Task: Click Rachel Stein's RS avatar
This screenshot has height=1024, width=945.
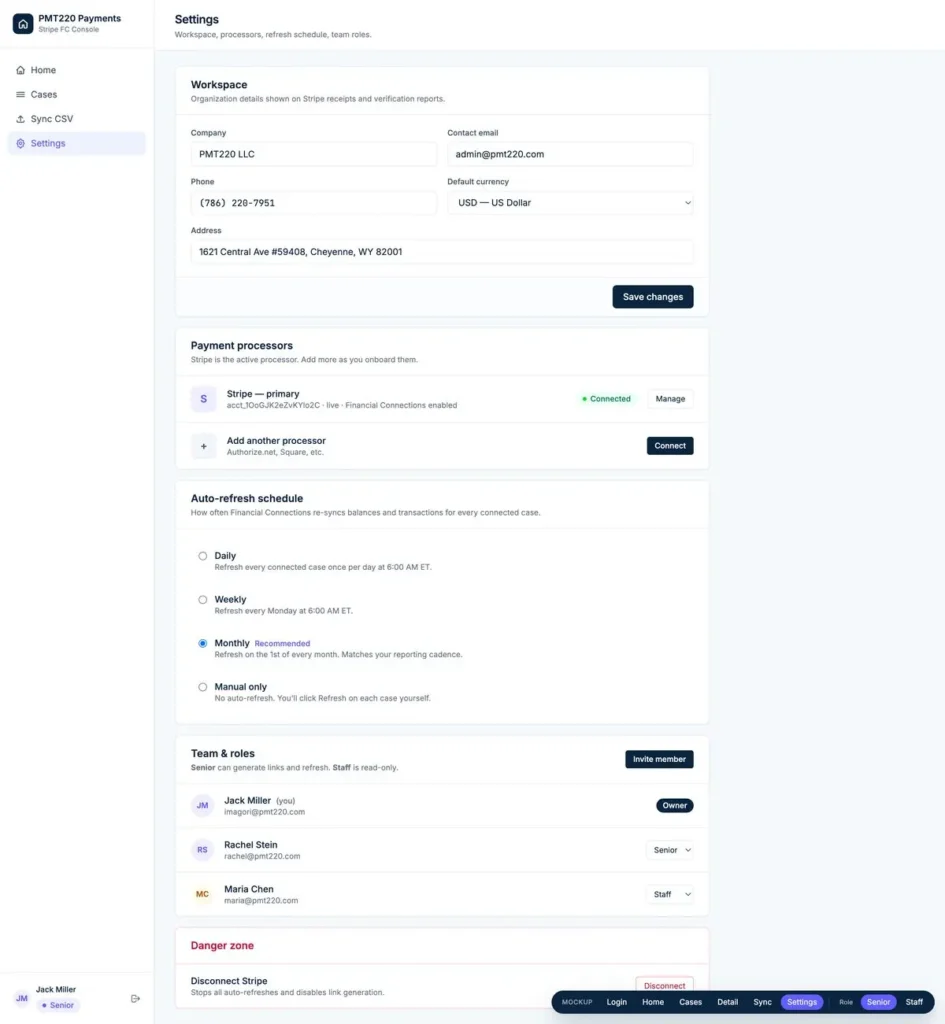Action: tap(202, 850)
